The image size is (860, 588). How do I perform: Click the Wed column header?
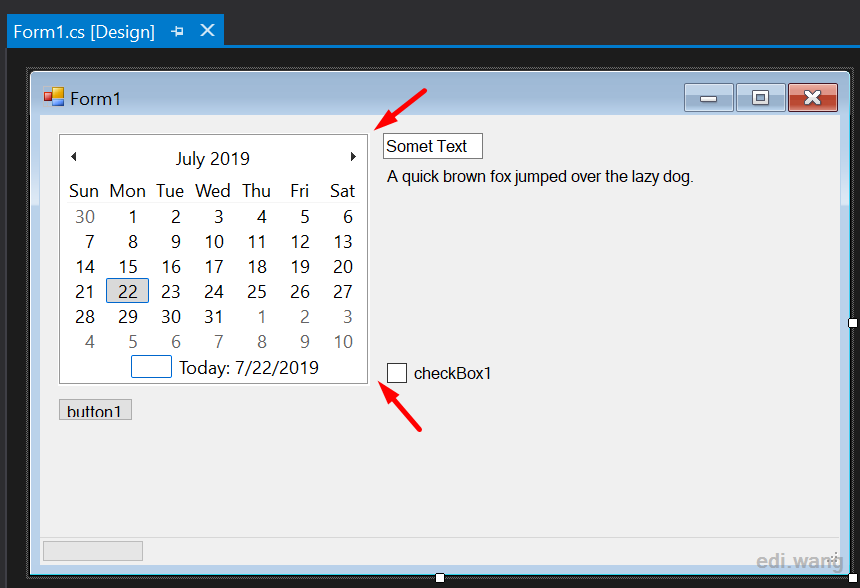click(213, 191)
